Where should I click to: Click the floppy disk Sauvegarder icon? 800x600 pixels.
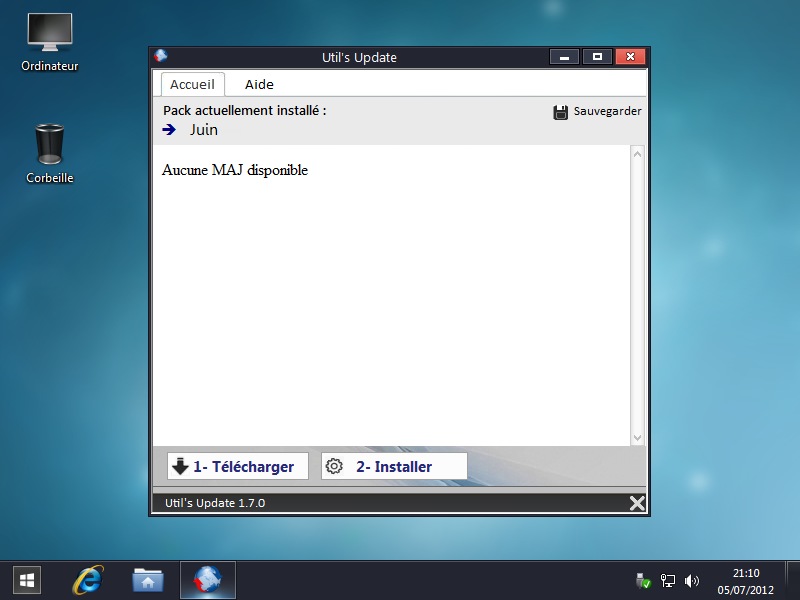(x=560, y=112)
